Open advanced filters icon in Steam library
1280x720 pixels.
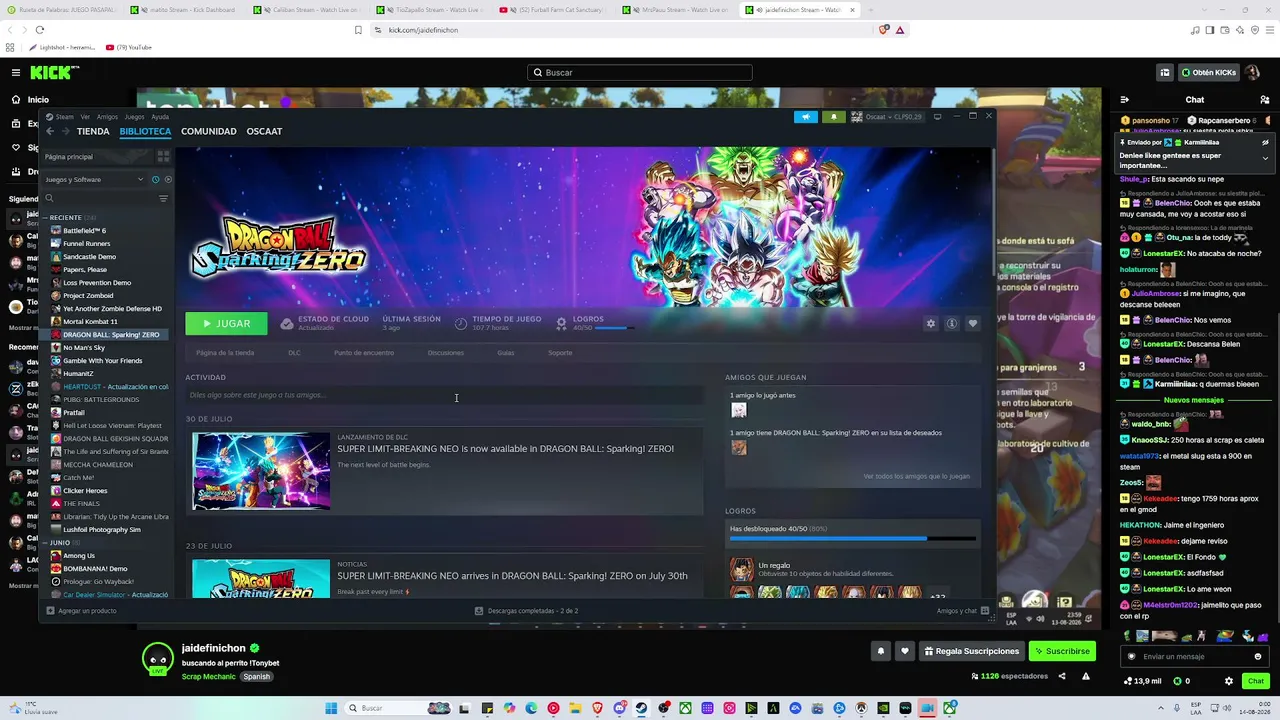tap(163, 198)
